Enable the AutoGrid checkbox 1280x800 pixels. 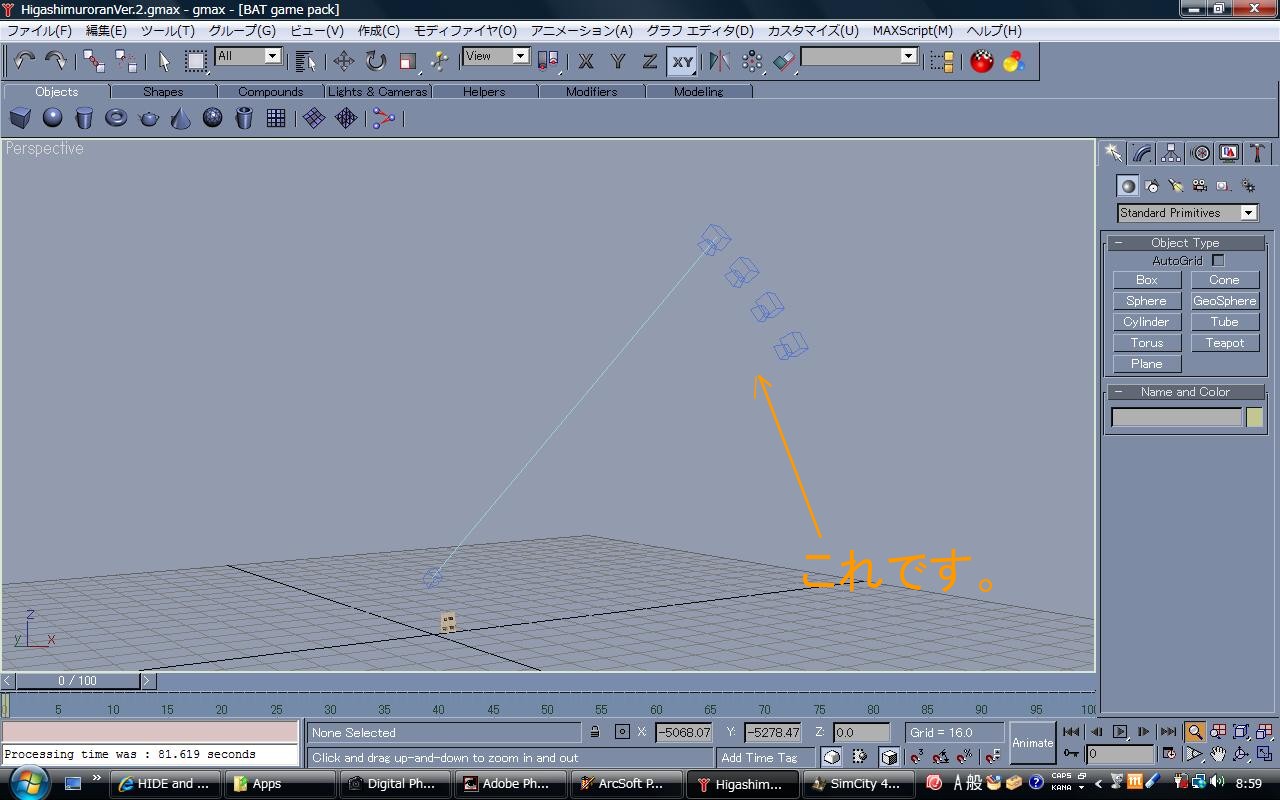[1218, 260]
